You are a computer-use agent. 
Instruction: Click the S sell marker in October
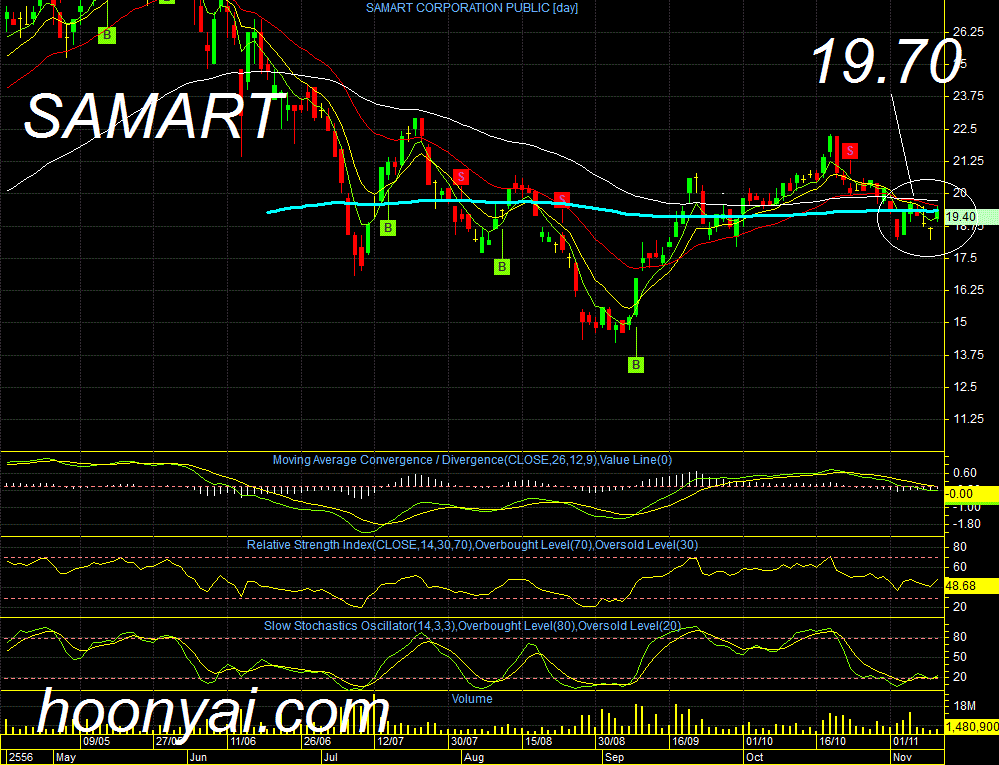(849, 151)
